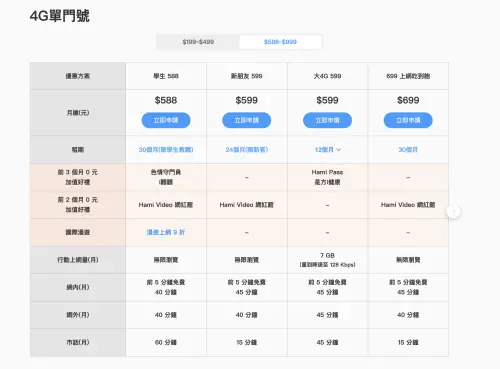Click the 行動上網量(月) row header
Image resolution: width=500 pixels, height=369 pixels.
78,260
